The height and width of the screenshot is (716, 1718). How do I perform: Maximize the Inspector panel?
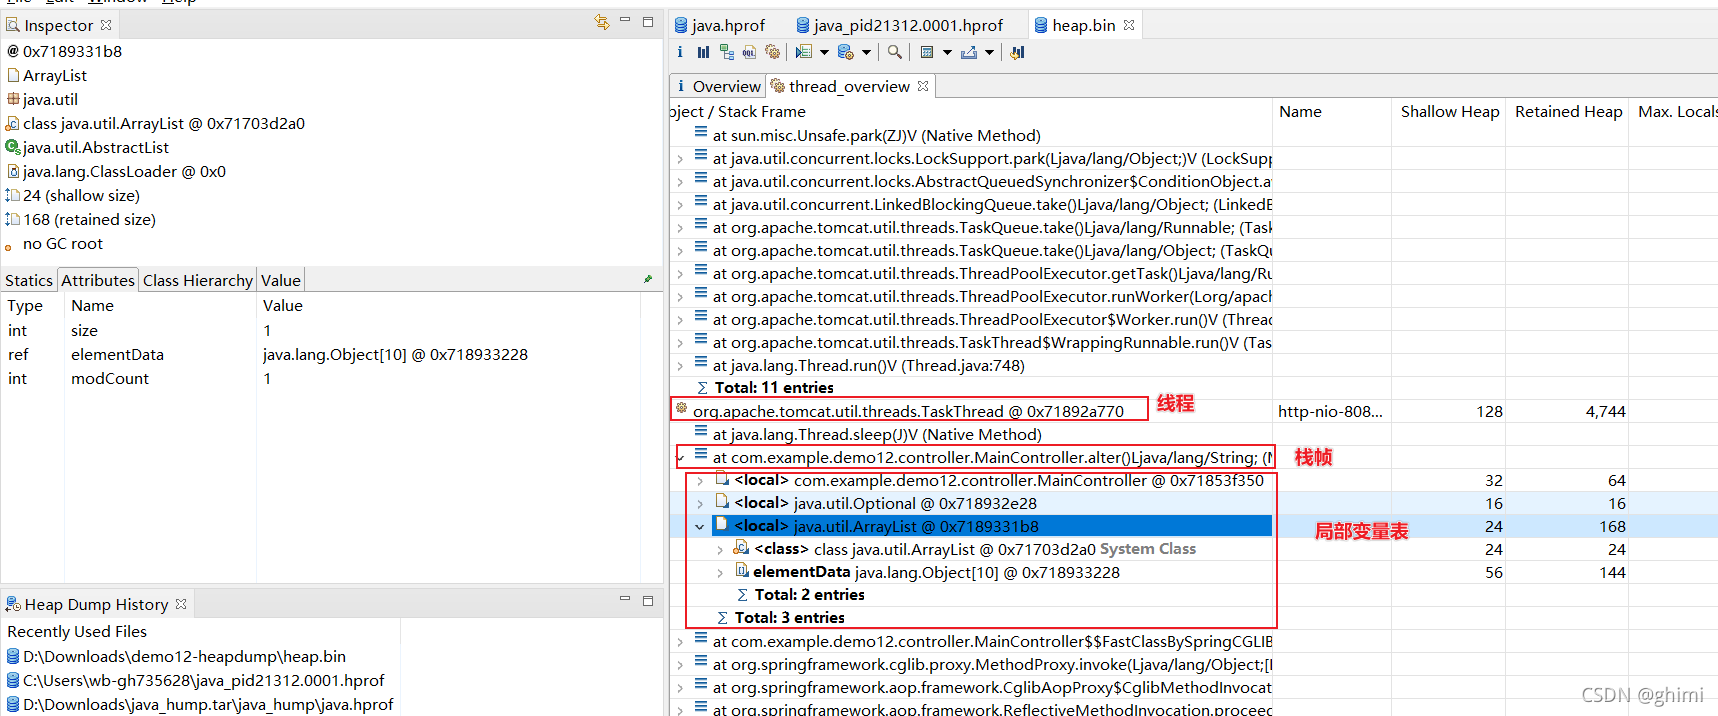[x=648, y=21]
